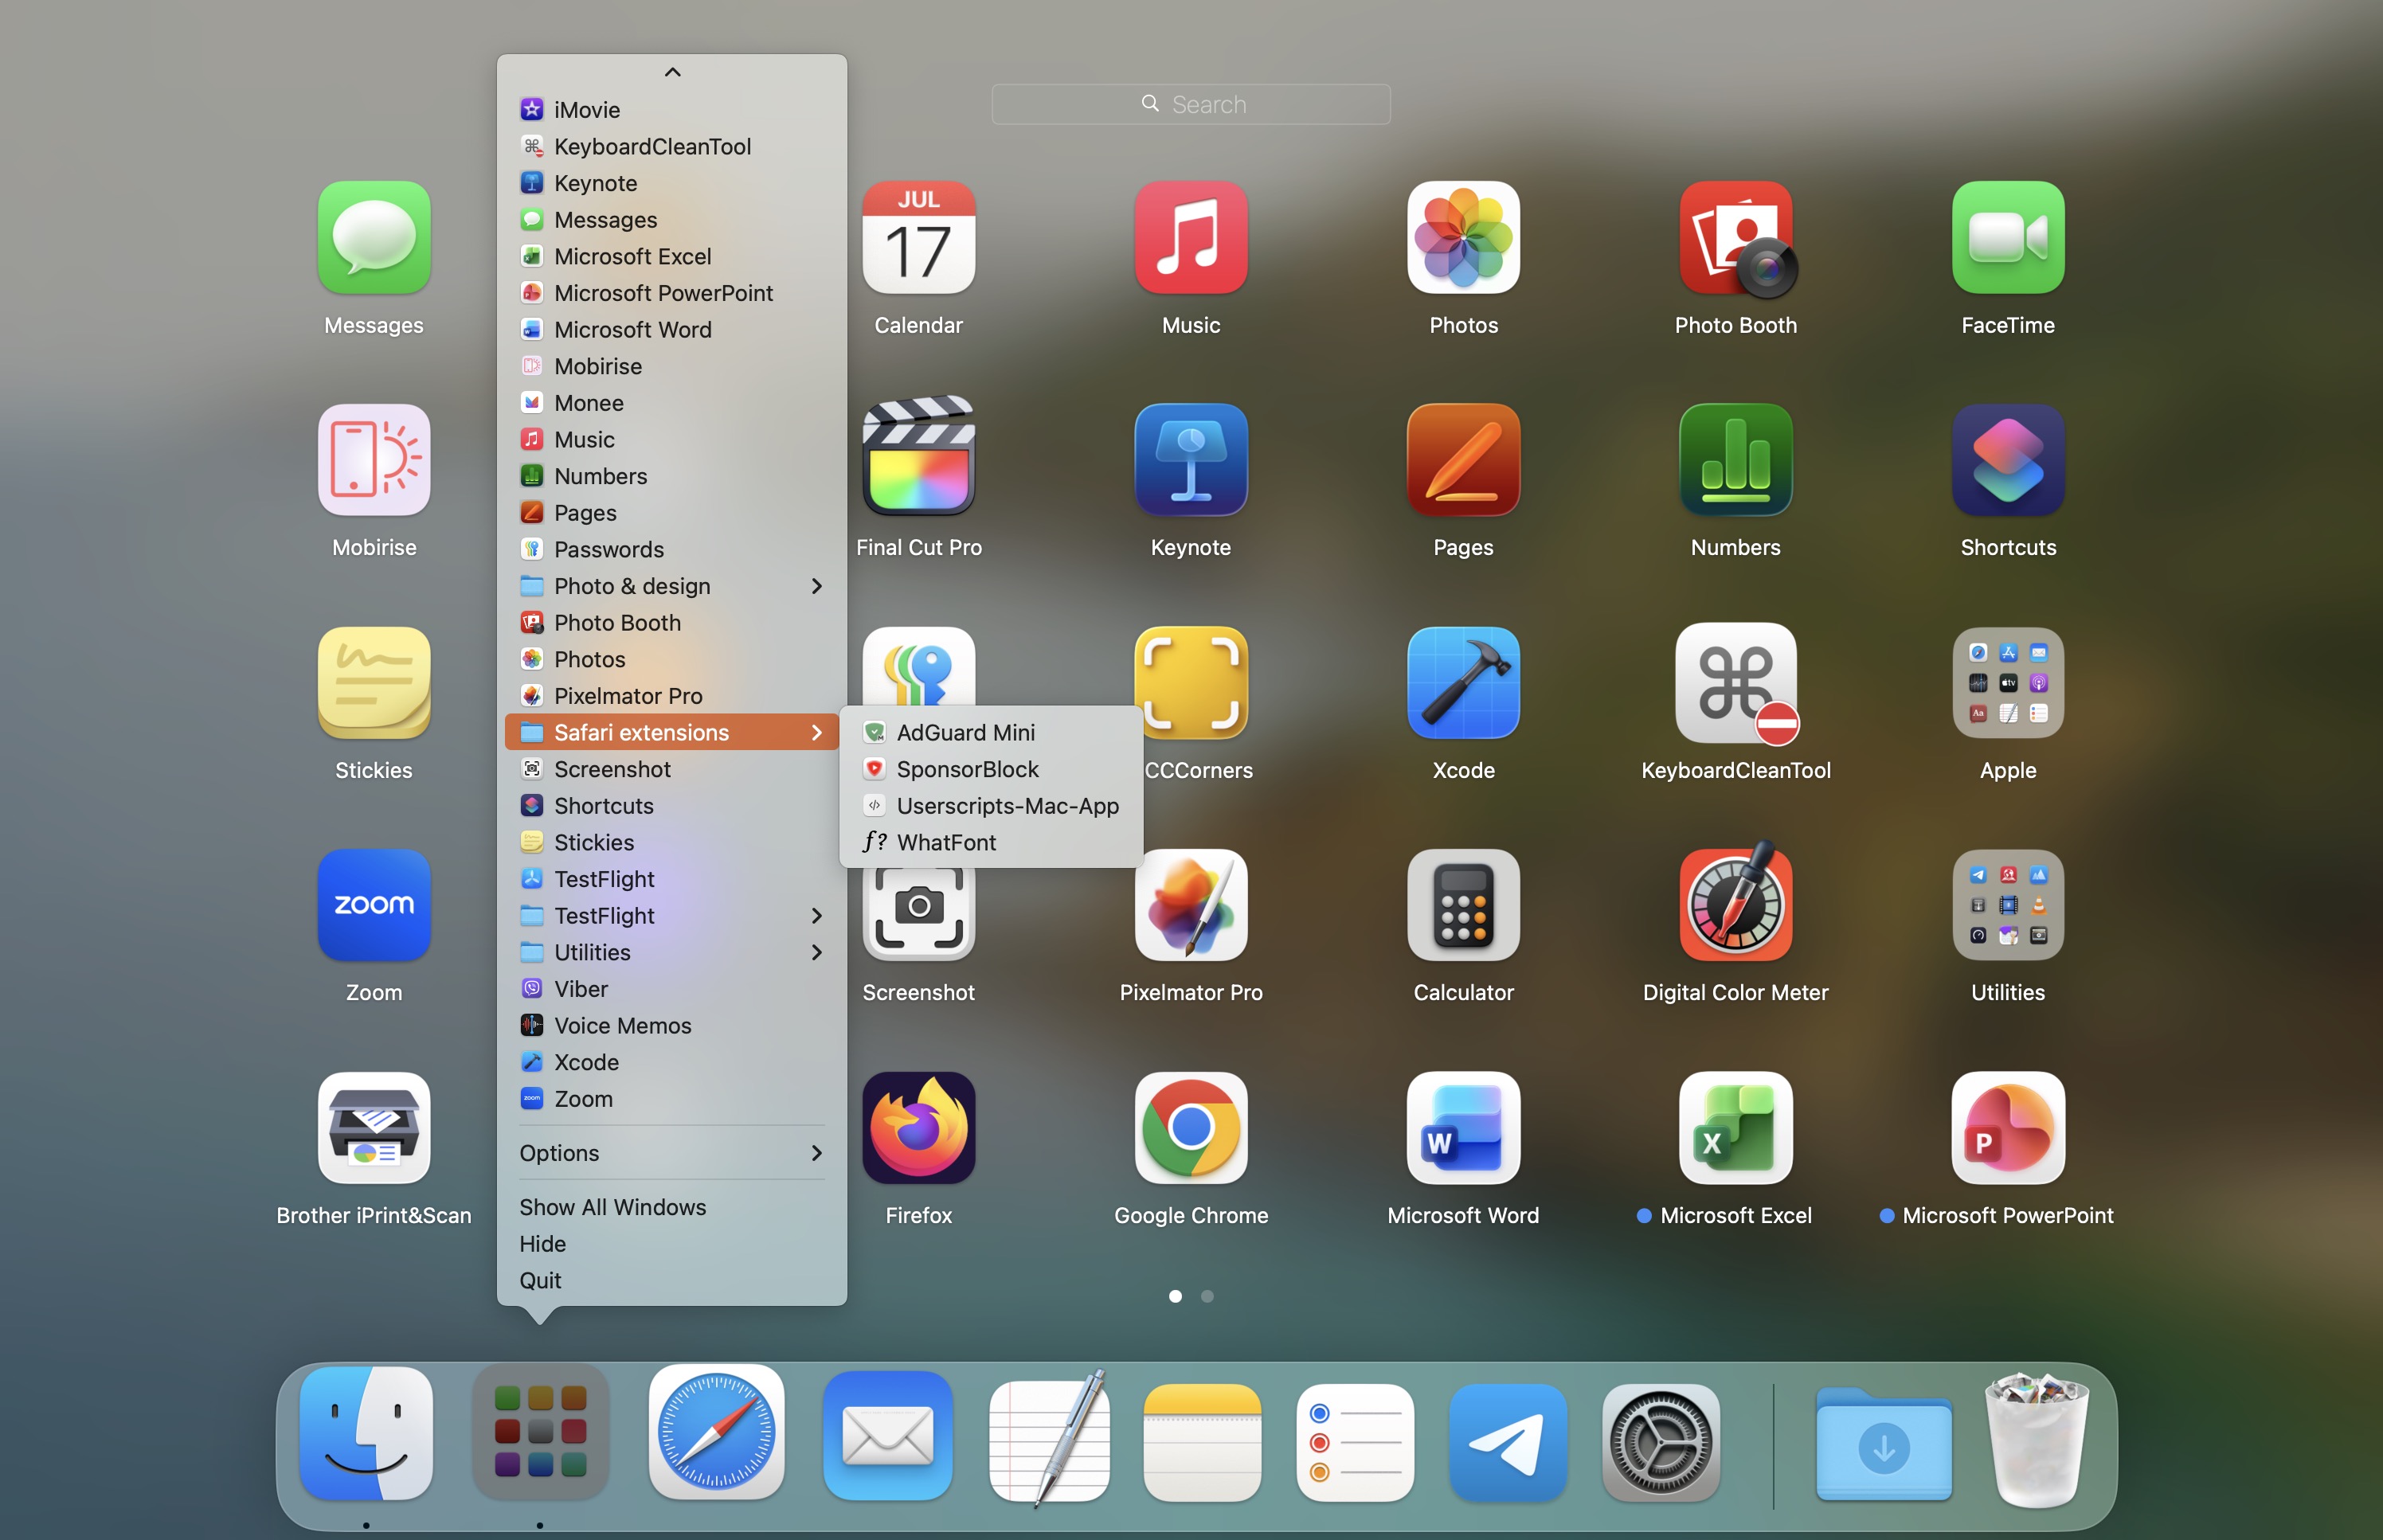Open the Calculator app
Image resolution: width=2383 pixels, height=1540 pixels.
click(x=1463, y=905)
